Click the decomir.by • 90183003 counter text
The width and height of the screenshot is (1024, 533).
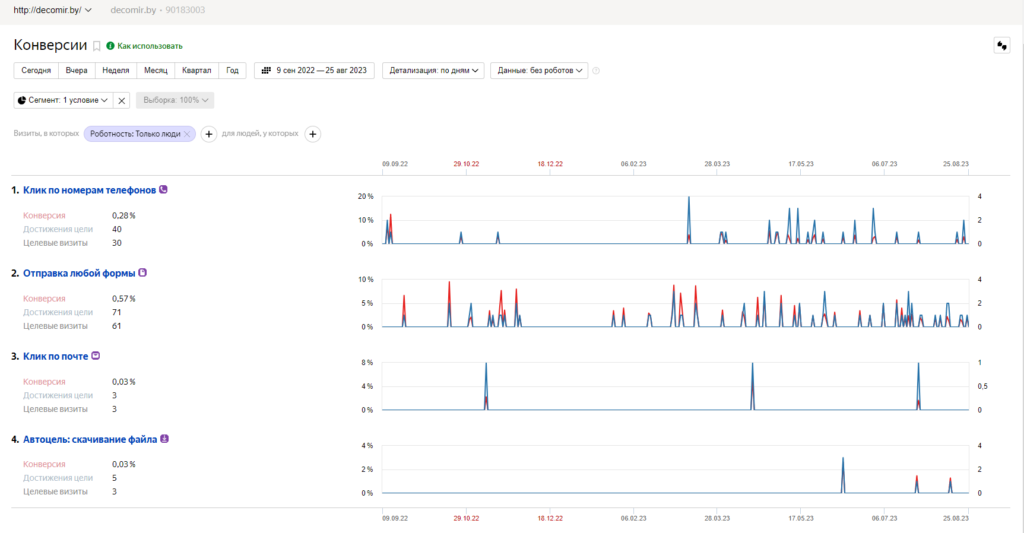[157, 10]
